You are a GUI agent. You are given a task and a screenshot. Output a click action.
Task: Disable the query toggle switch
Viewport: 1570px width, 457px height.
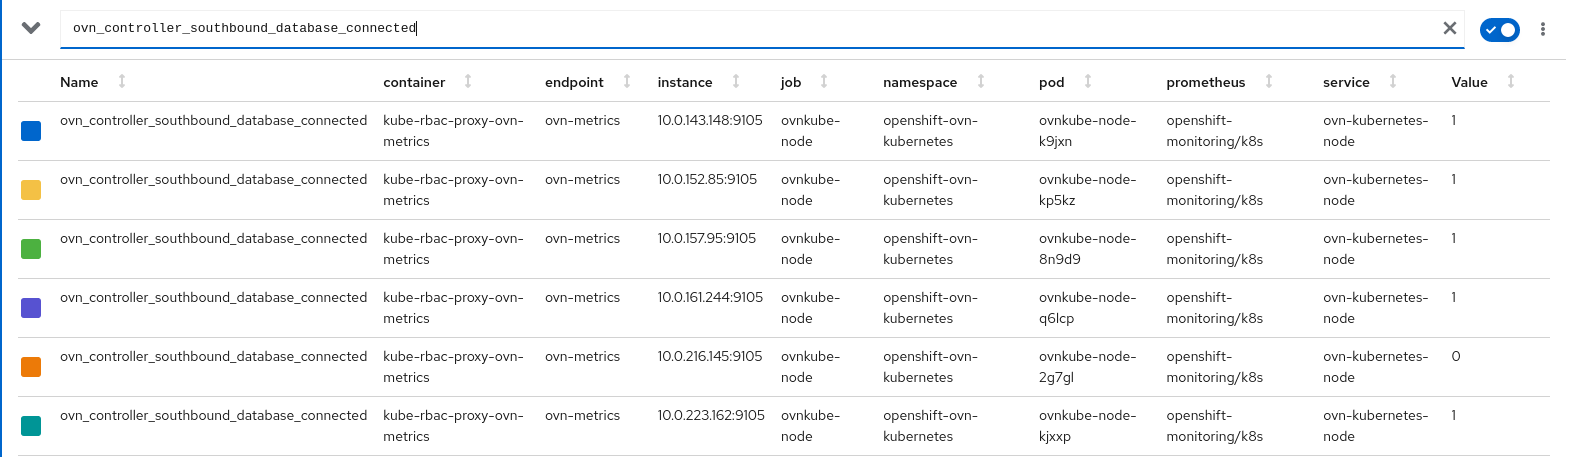pos(1499,30)
